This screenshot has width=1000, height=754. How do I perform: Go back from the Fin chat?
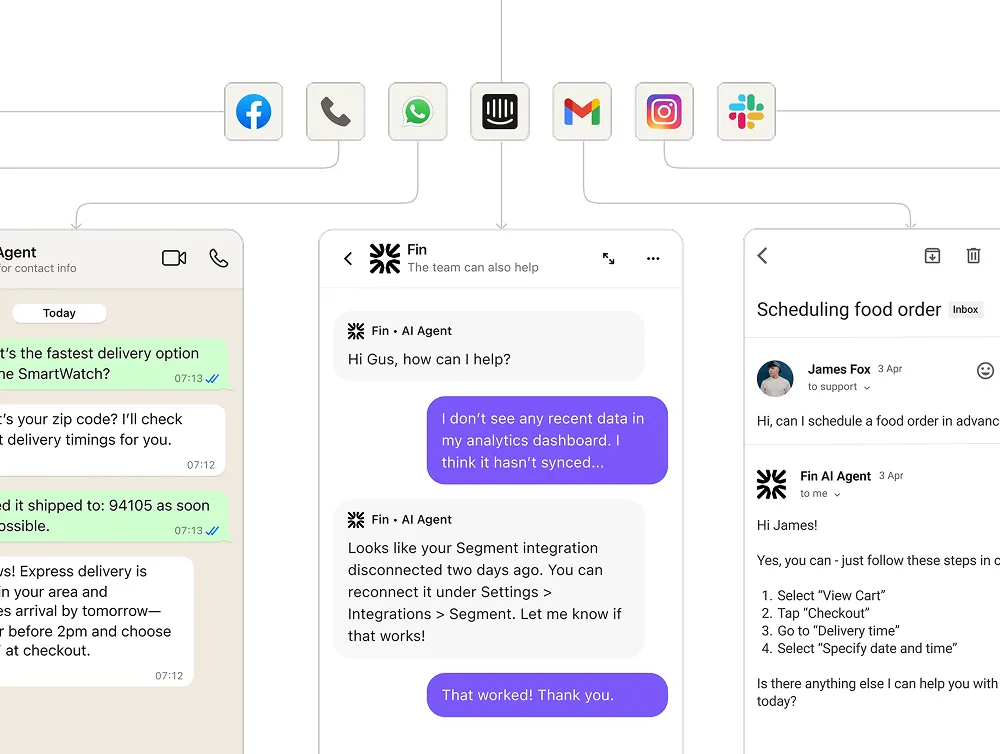click(x=348, y=258)
